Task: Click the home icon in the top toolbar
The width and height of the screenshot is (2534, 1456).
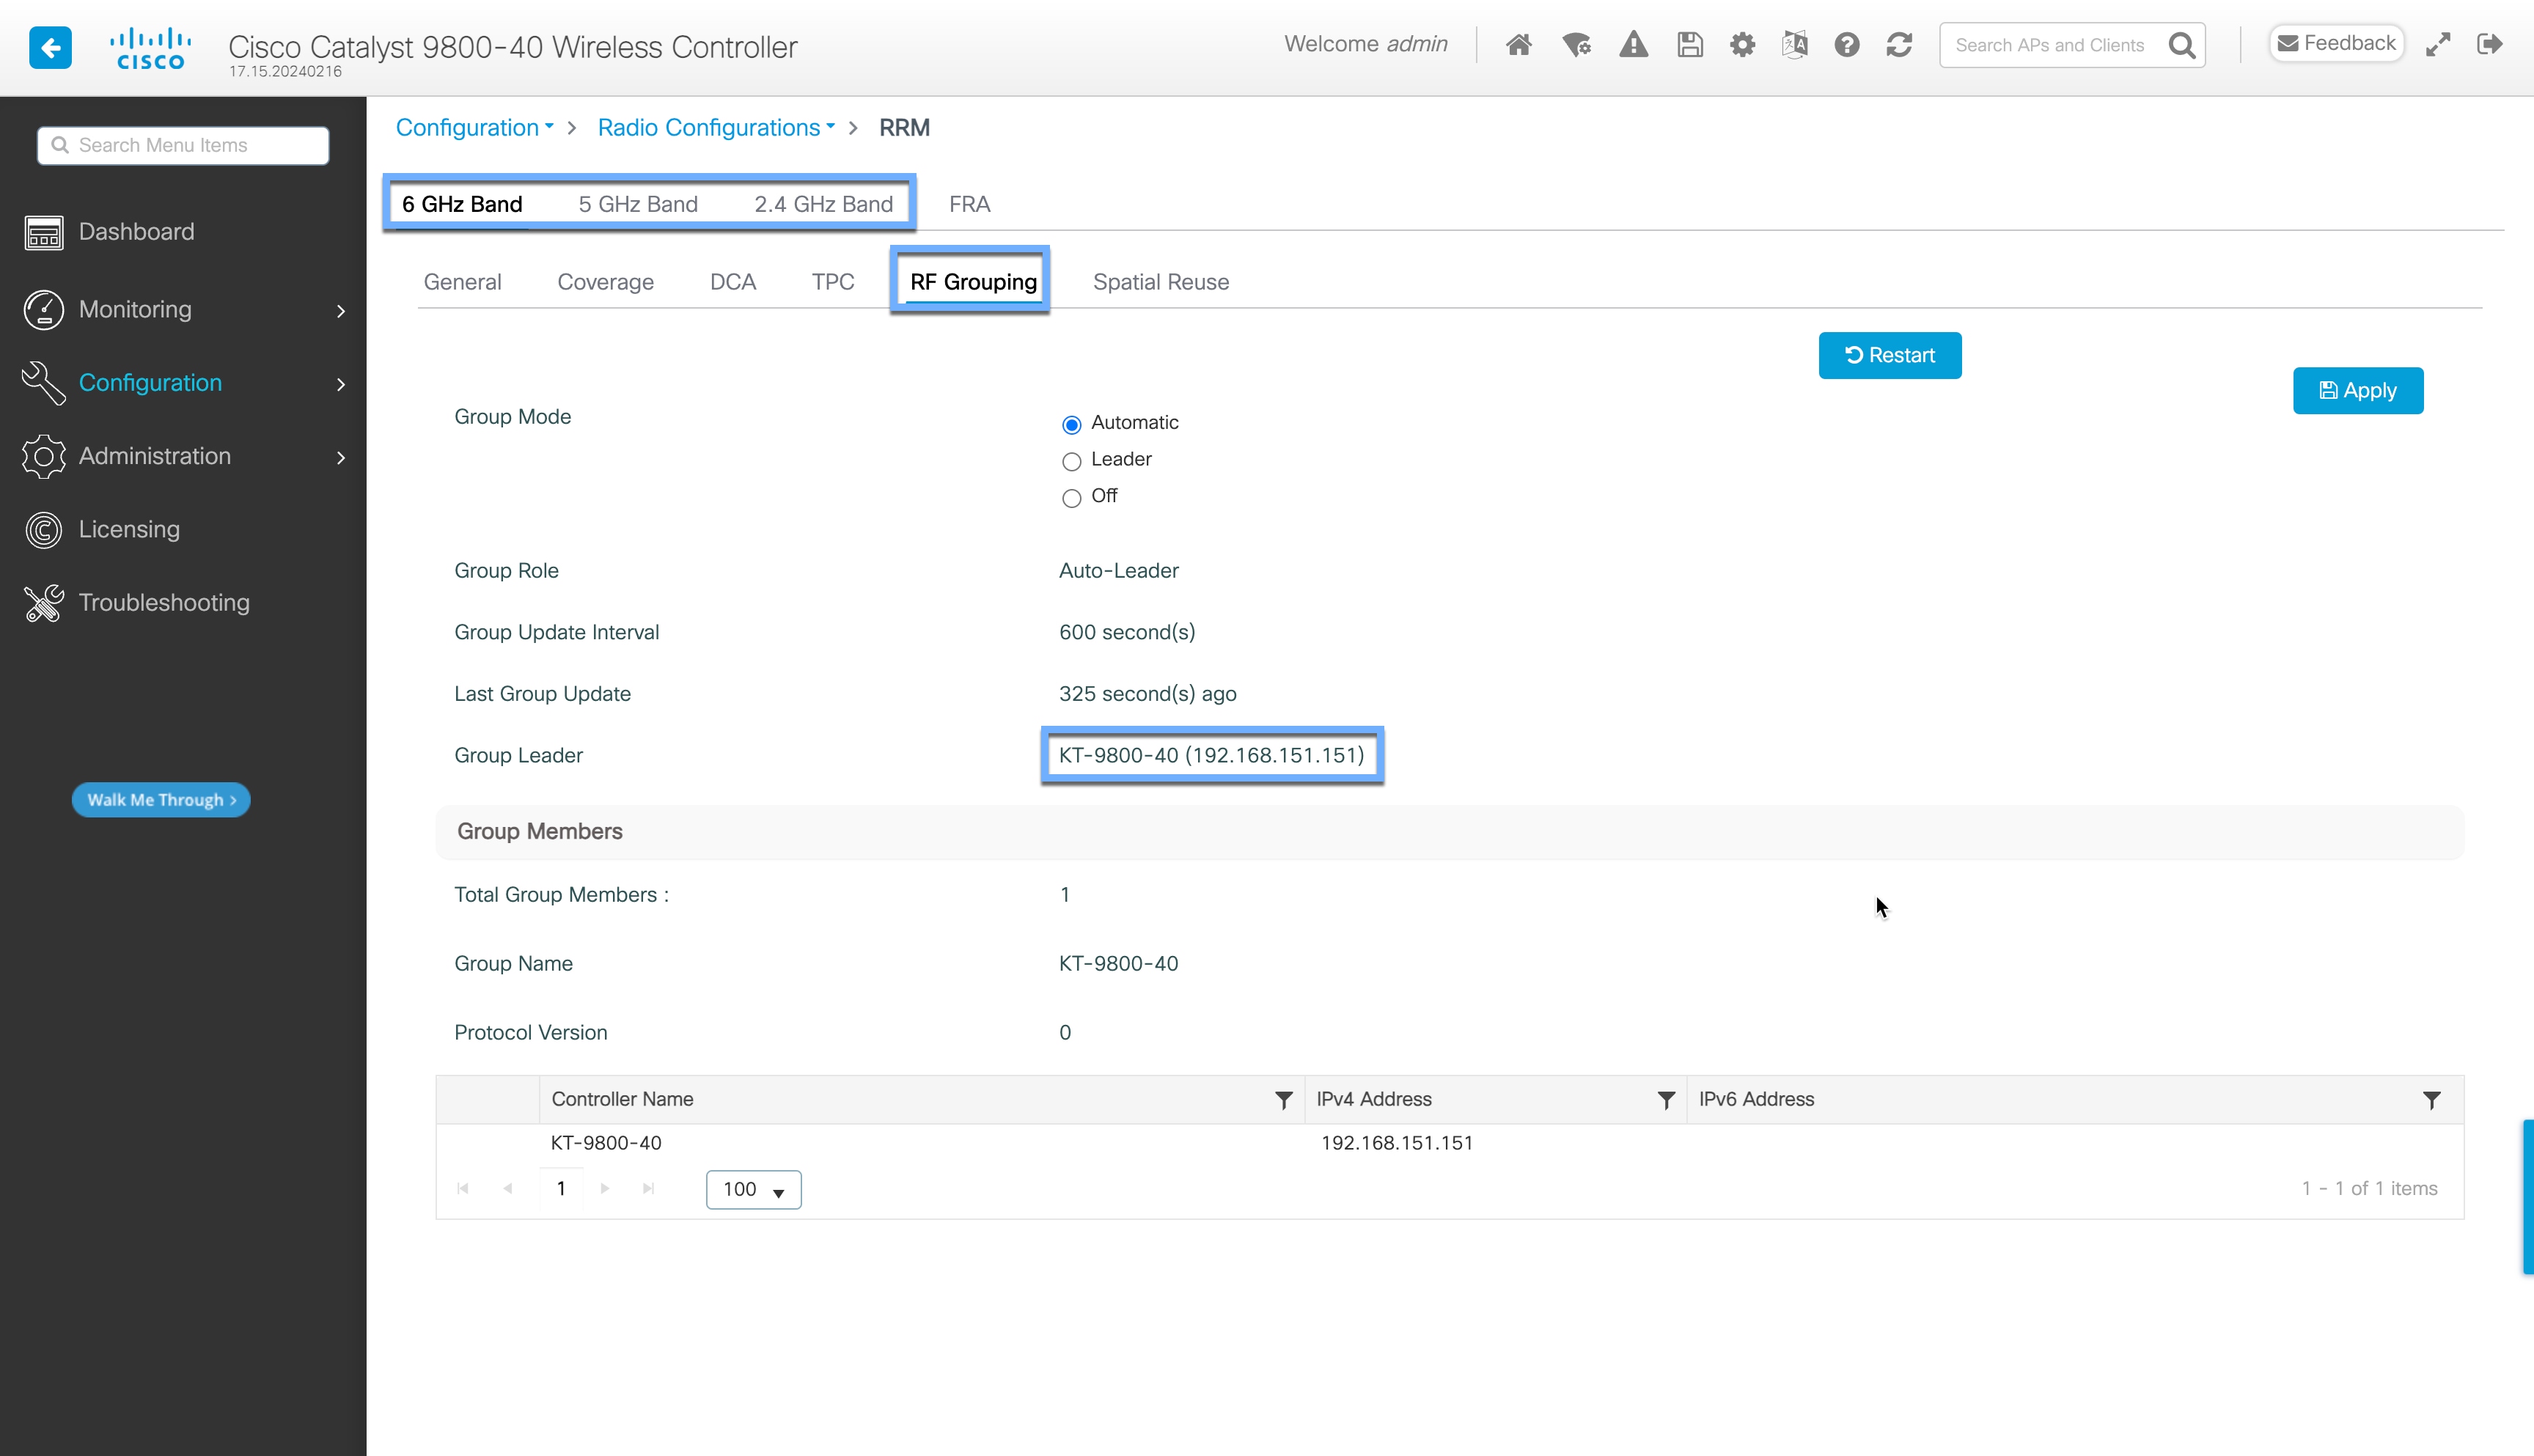Action: tap(1518, 44)
